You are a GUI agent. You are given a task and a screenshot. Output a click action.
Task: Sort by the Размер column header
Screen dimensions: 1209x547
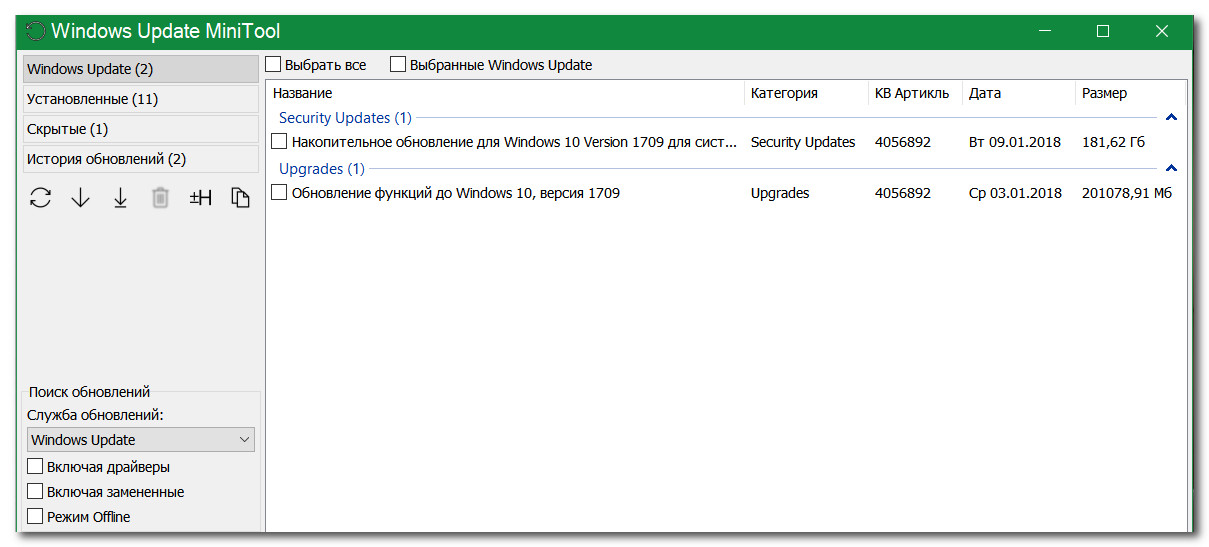point(1104,93)
